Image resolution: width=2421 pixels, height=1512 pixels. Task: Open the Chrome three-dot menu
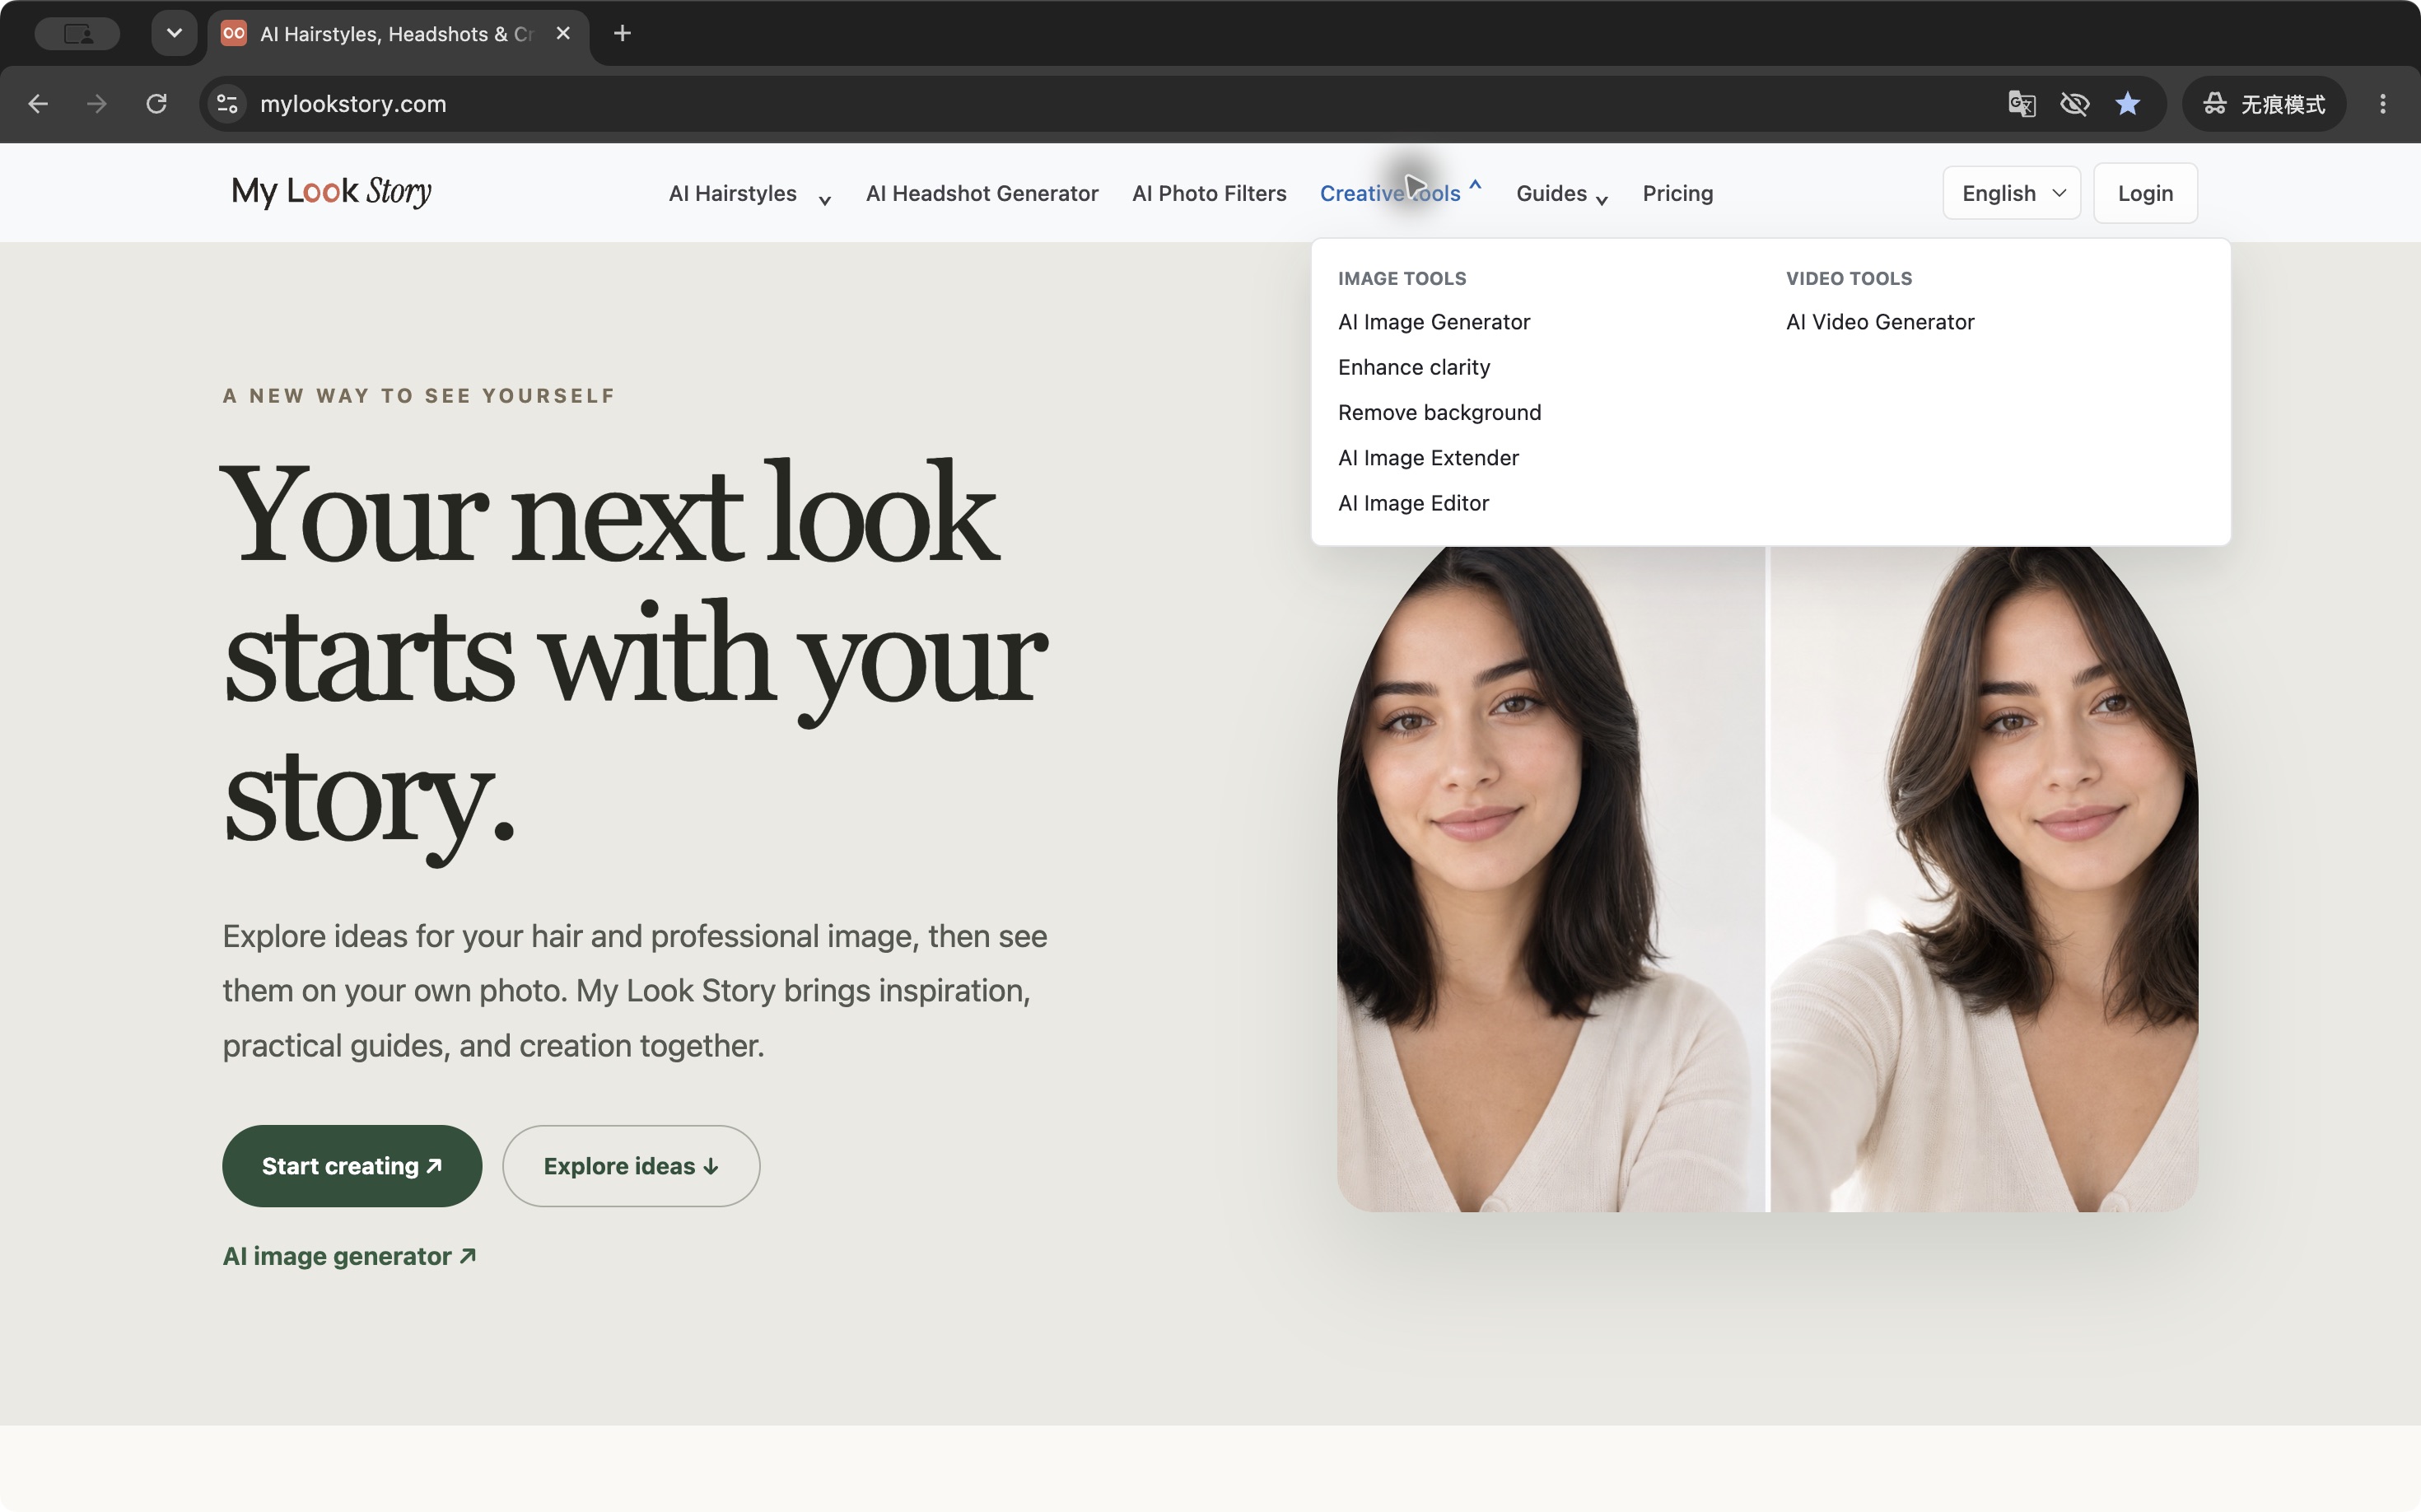2383,104
